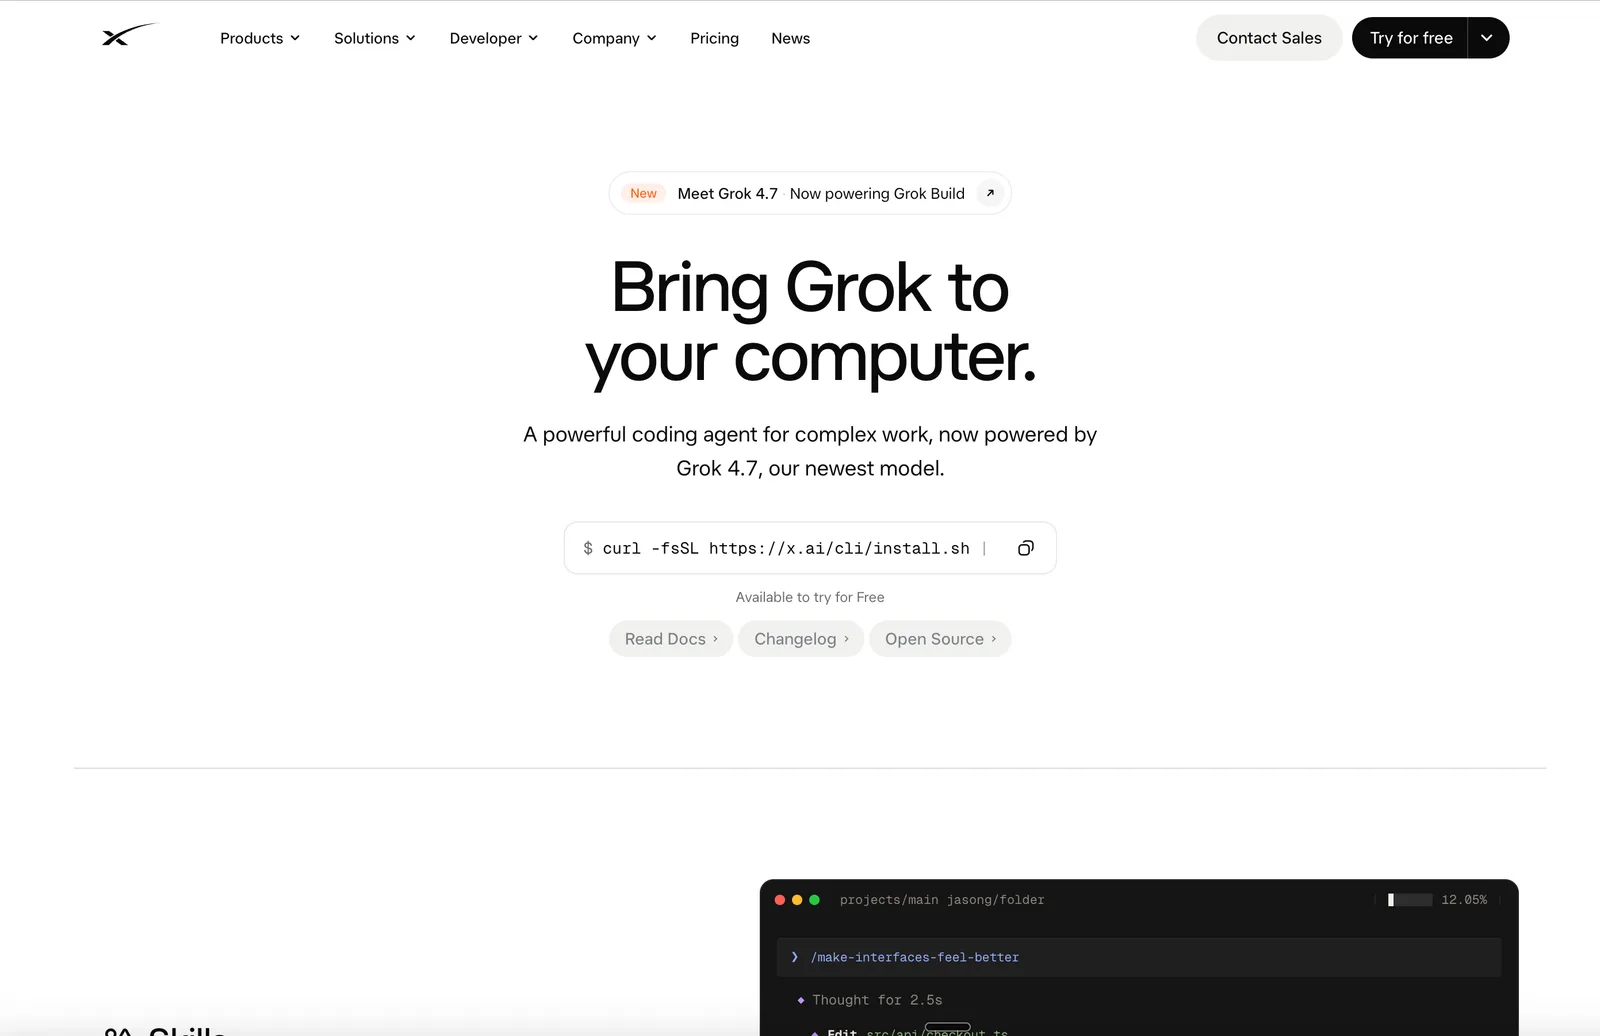Click the Meet Grok 4.7 announcement text
Screen dimensions: 1600x1036
click(x=727, y=193)
